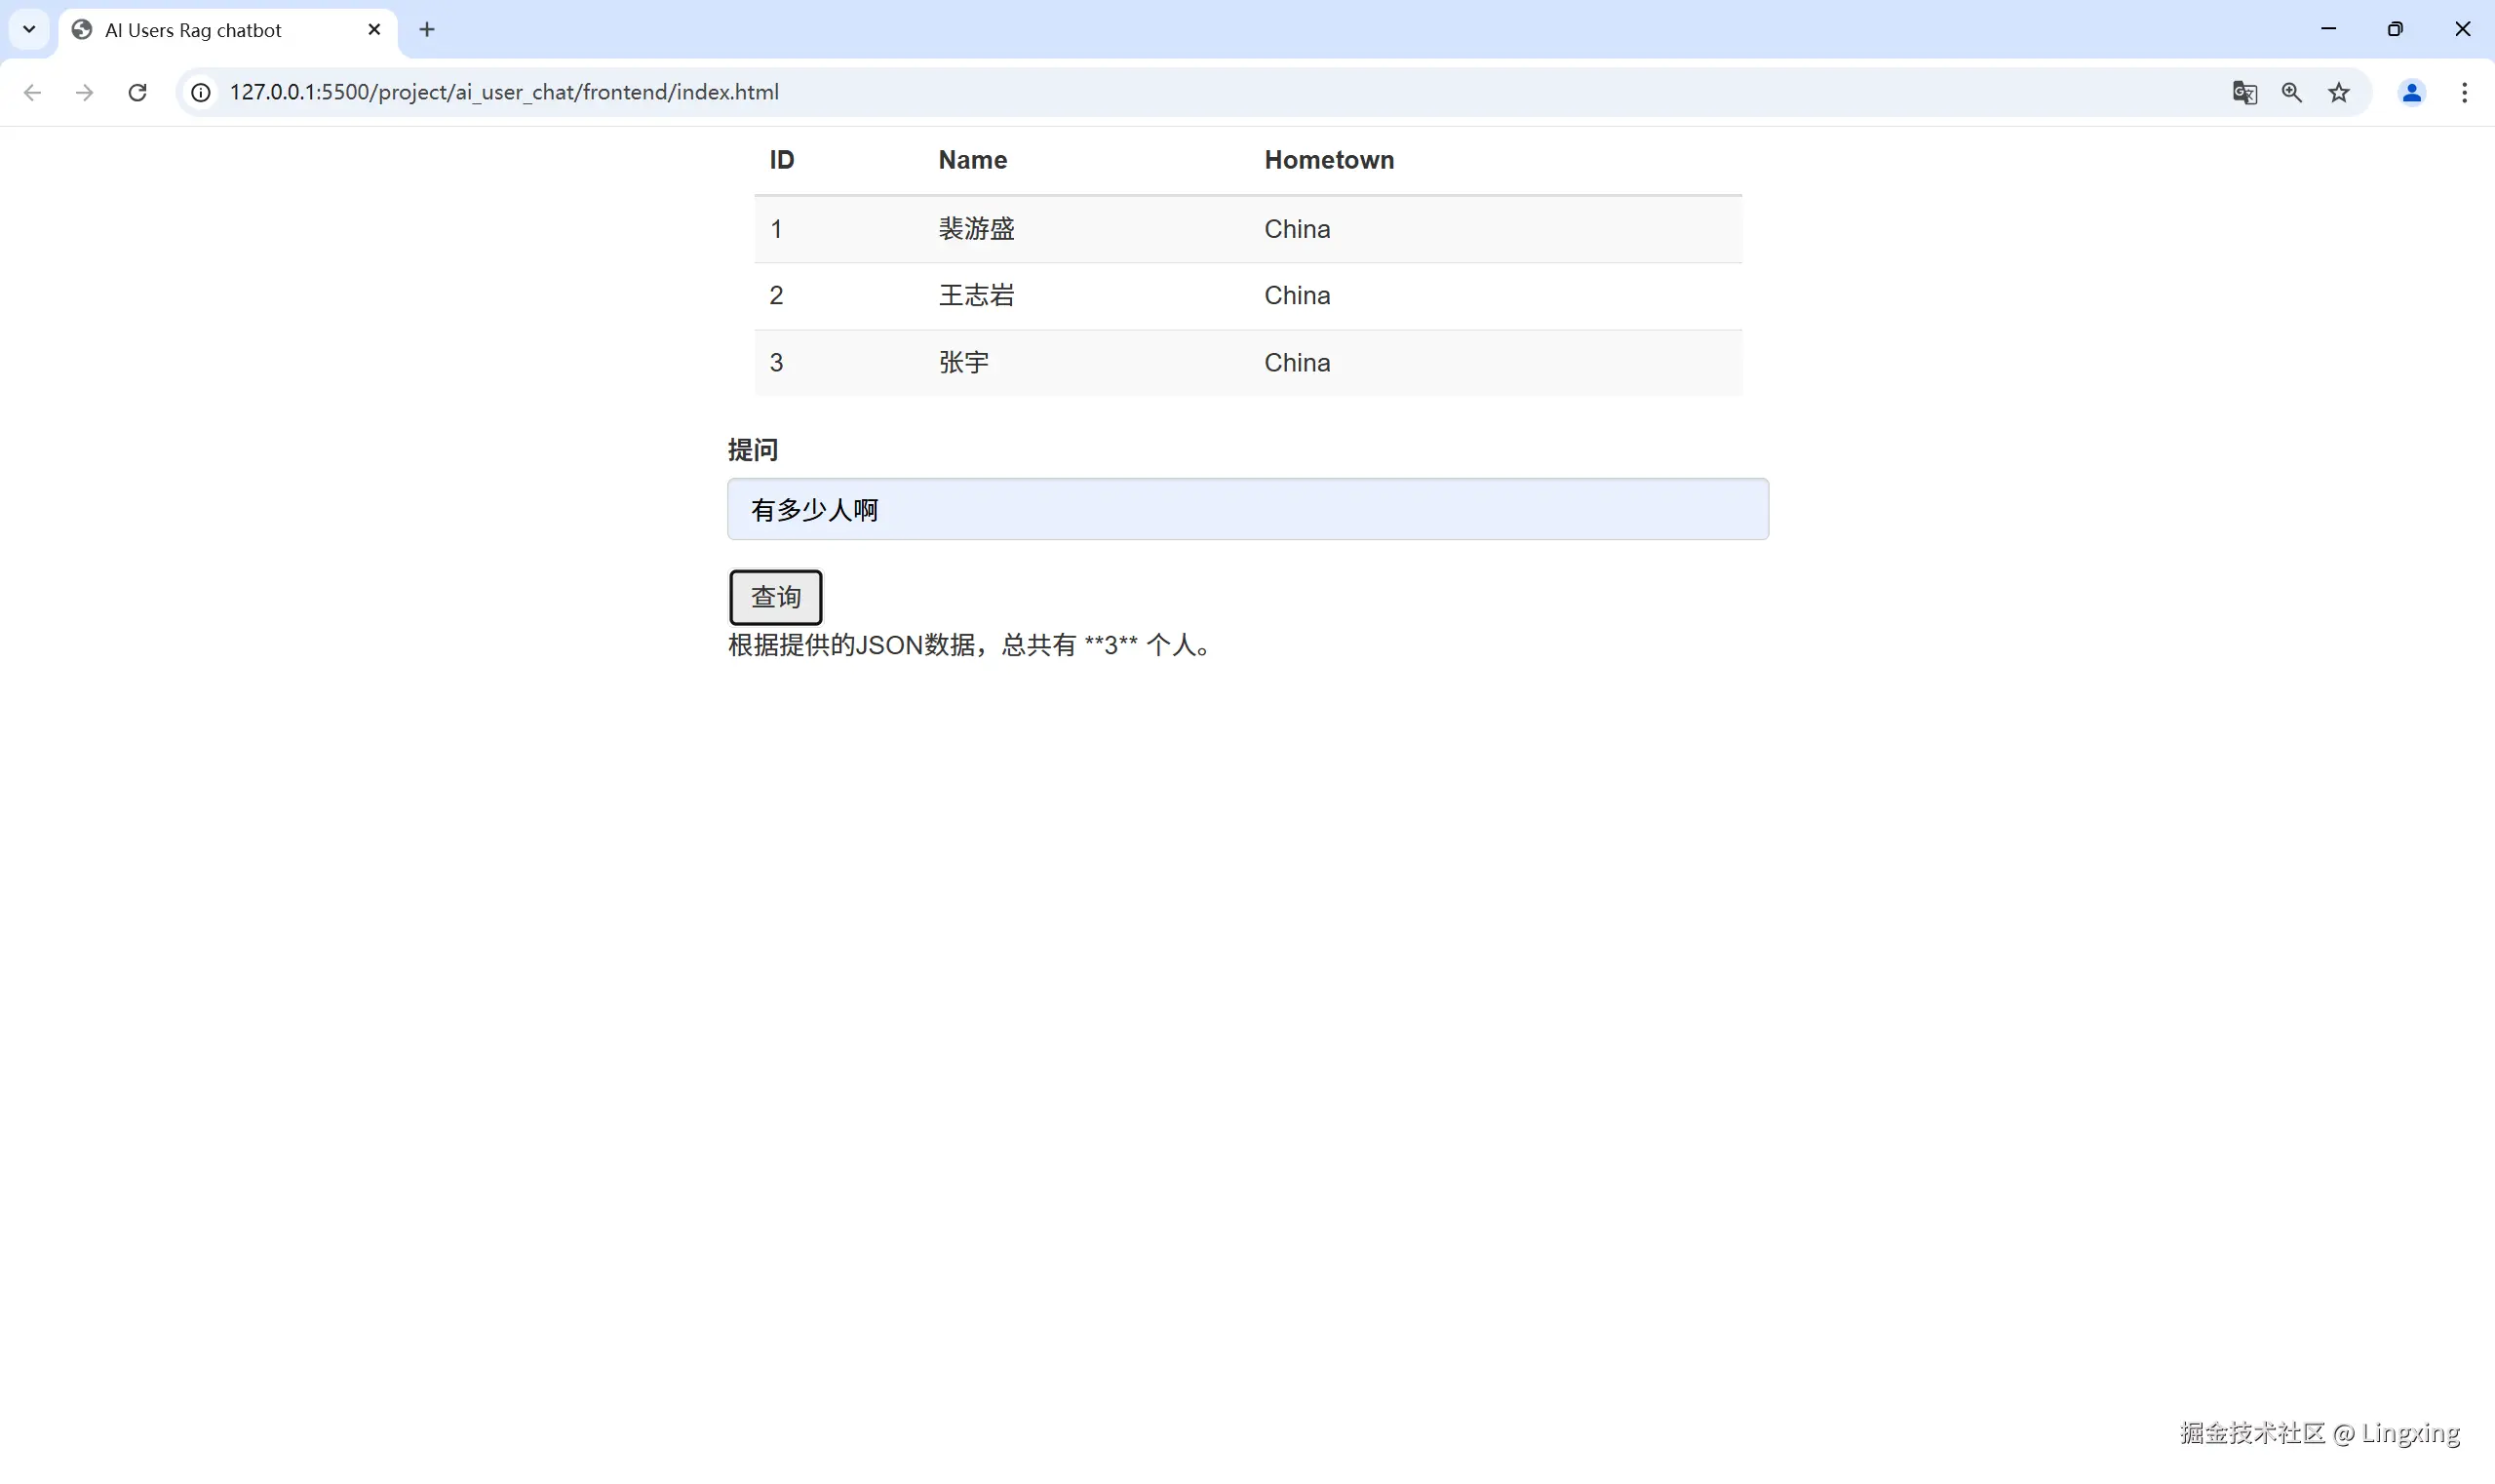Open the tab search chevron dropdown
Viewport: 2495px width, 1484px height.
pyautogui.click(x=28, y=29)
